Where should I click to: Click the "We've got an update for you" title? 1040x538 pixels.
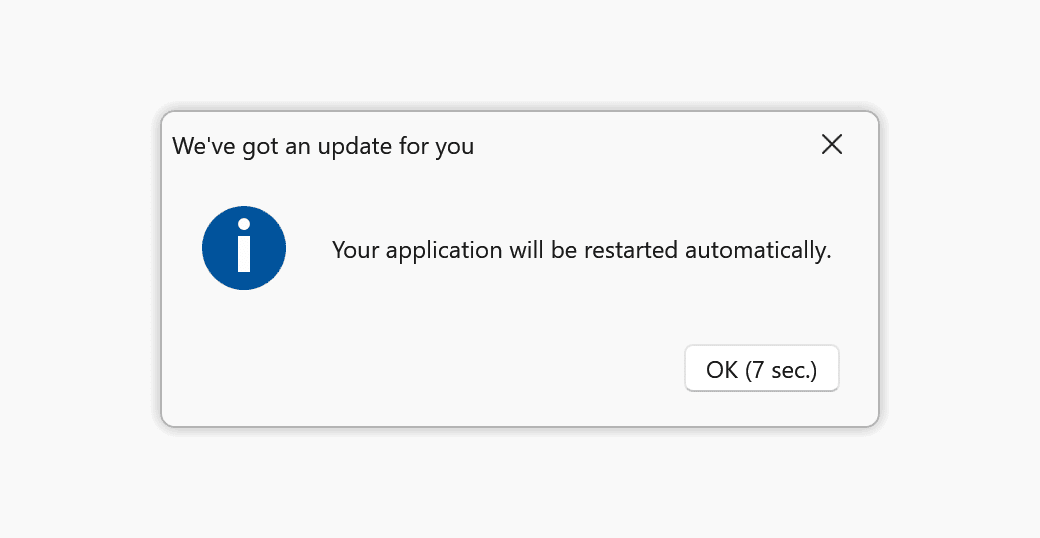323,146
